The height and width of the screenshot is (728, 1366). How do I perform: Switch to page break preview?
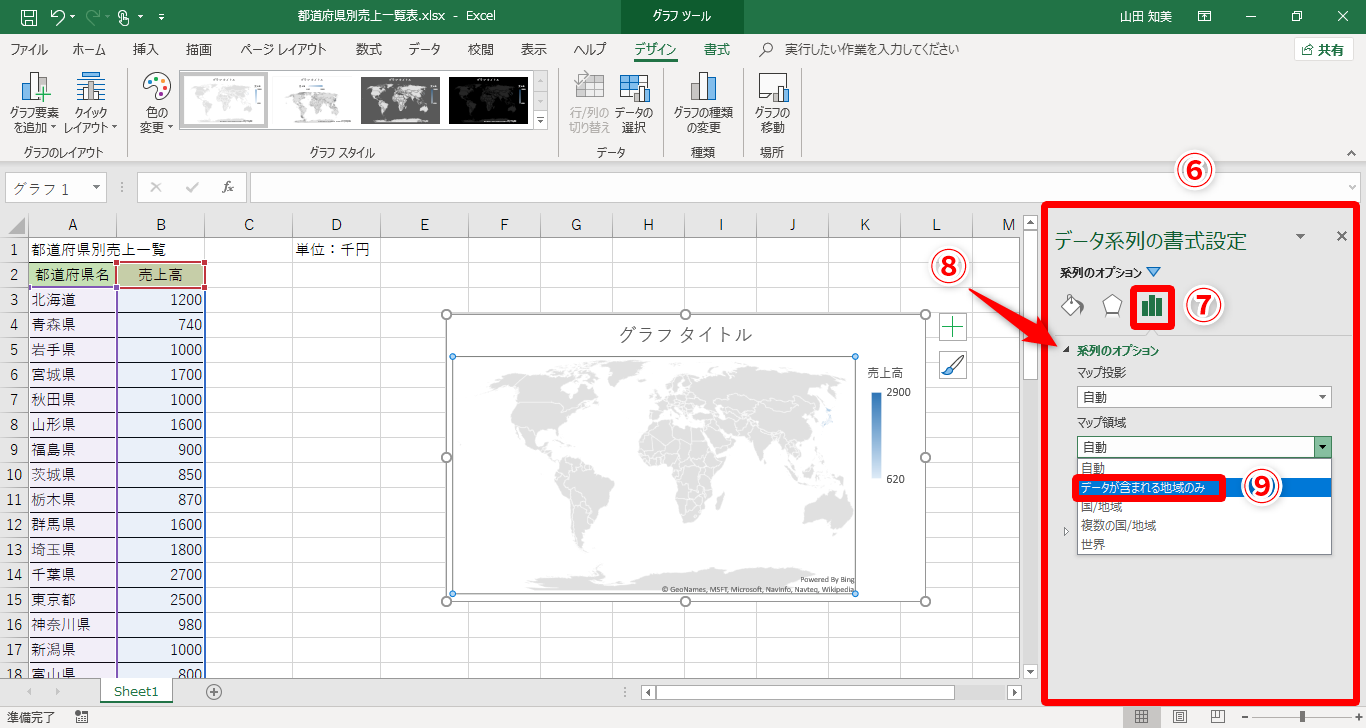pyautogui.click(x=1217, y=717)
